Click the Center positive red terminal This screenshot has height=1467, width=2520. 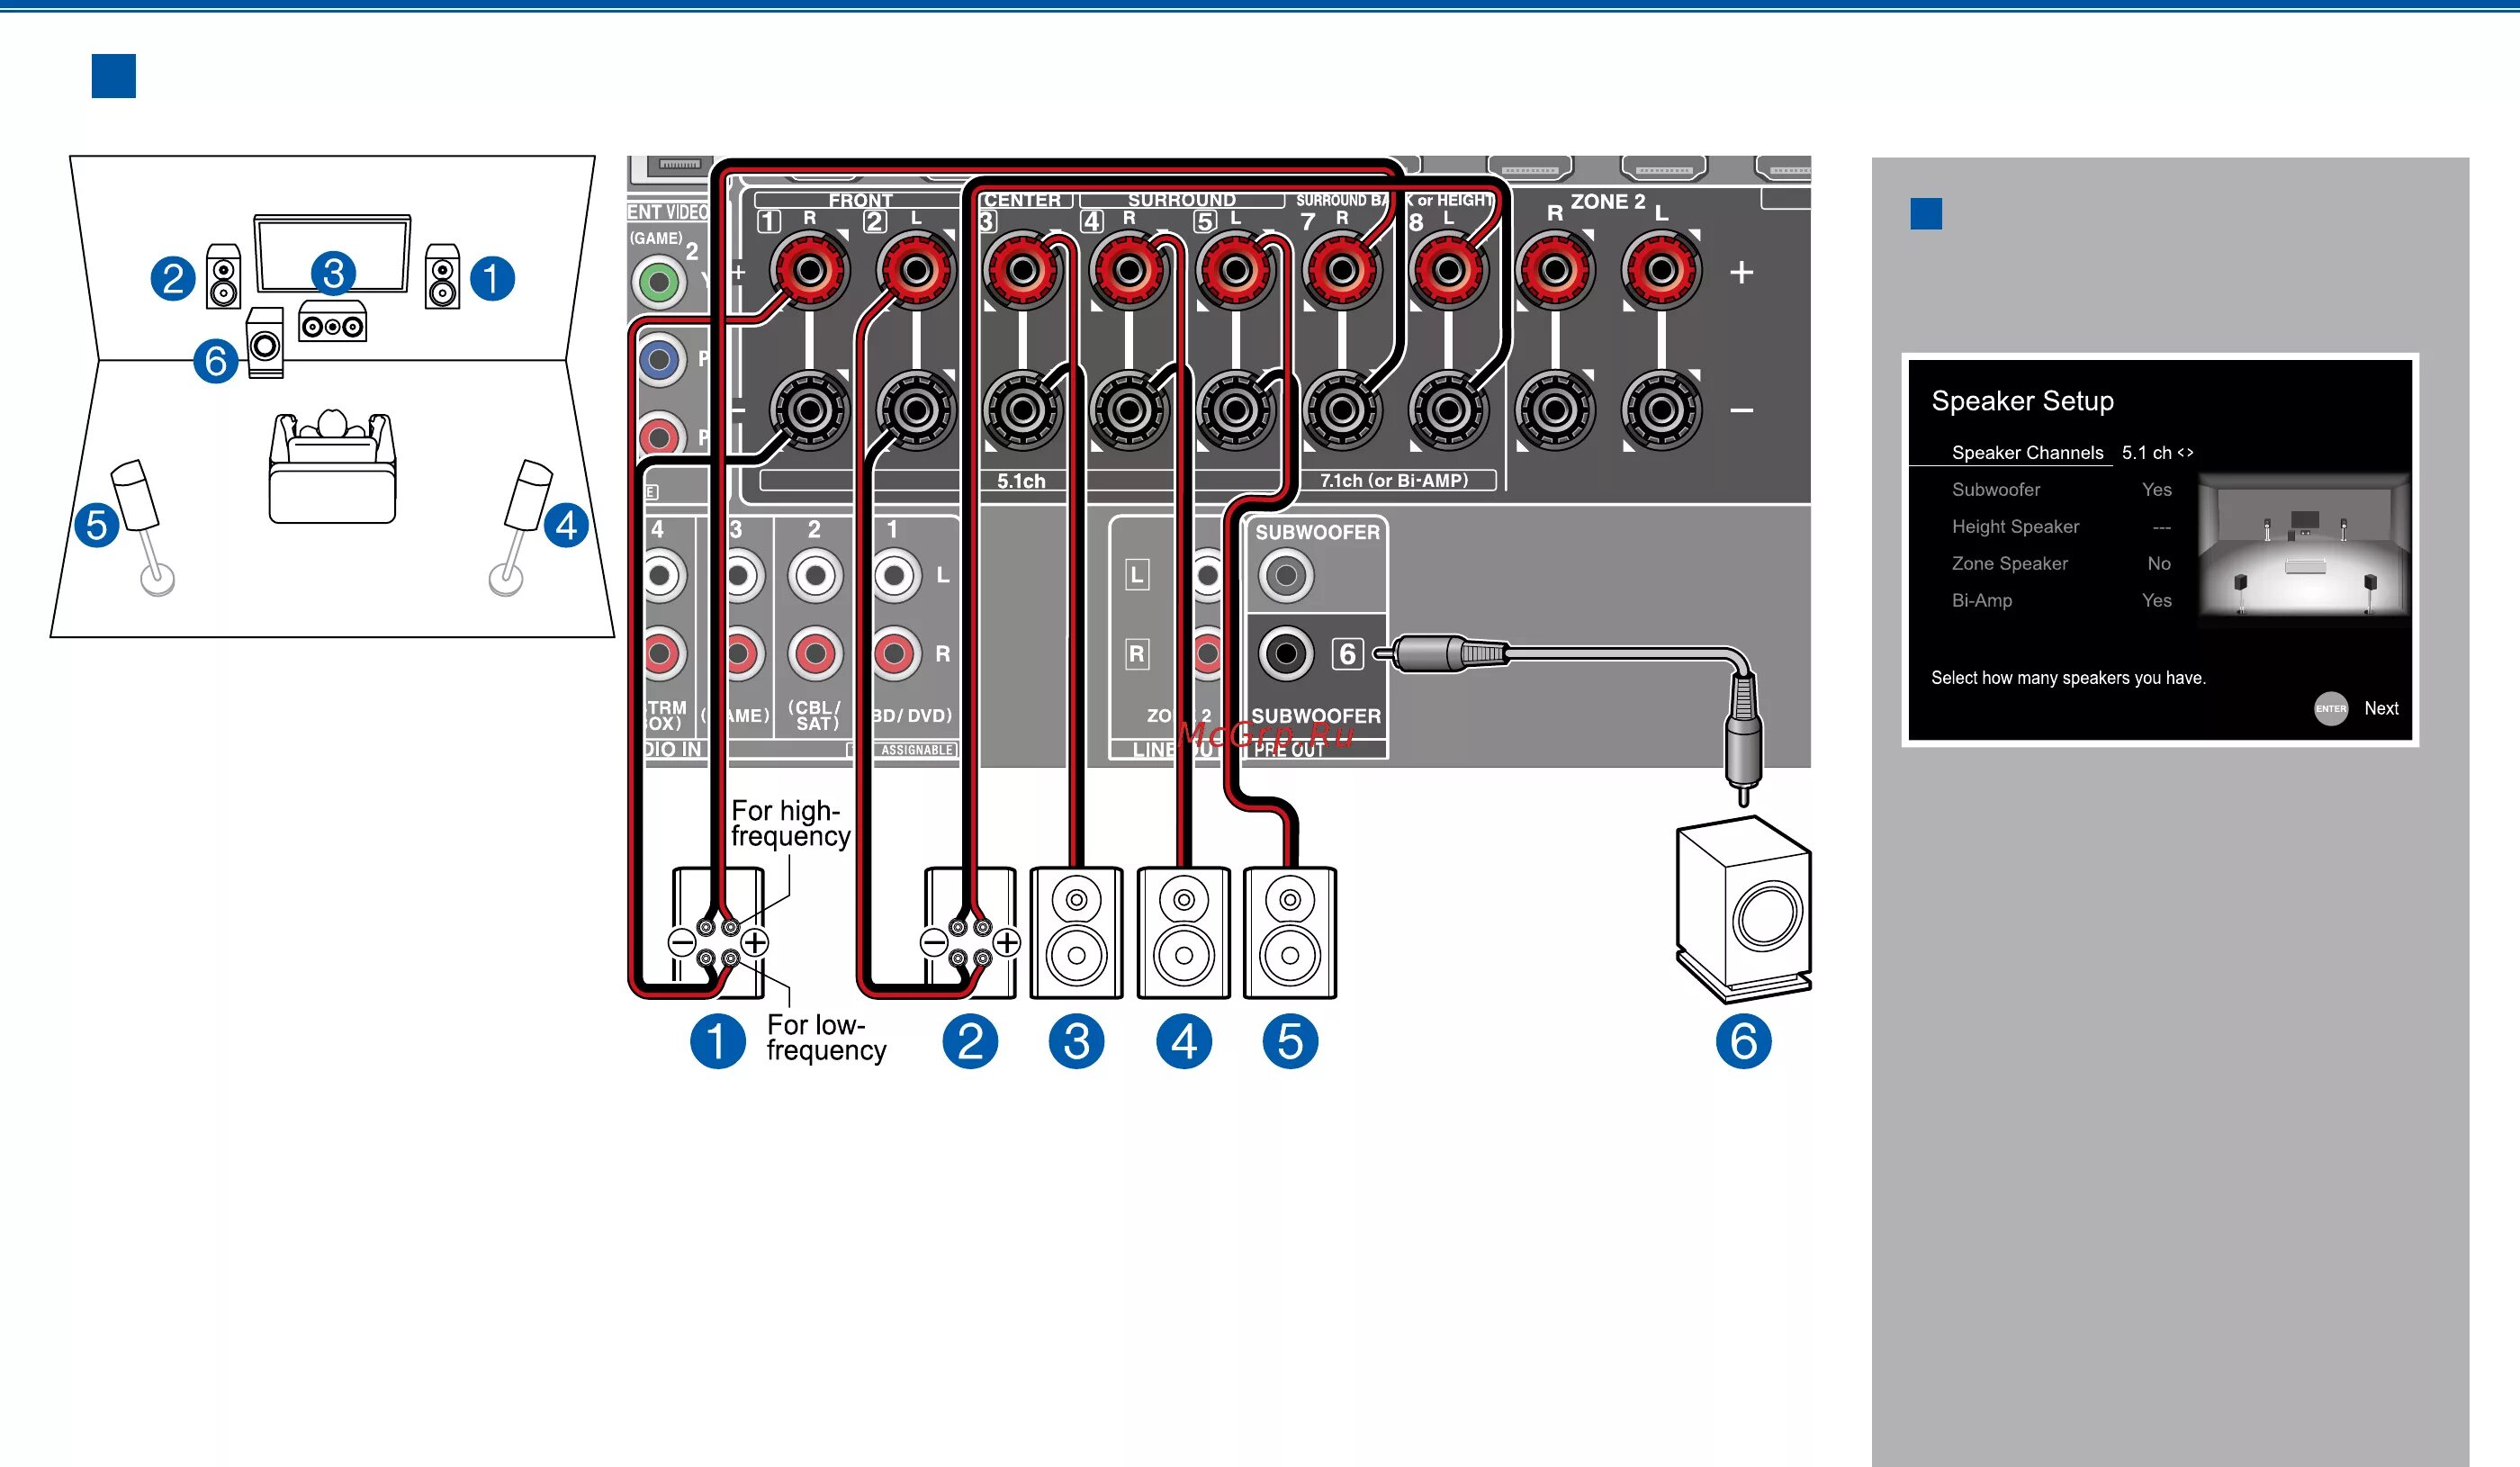[1022, 270]
